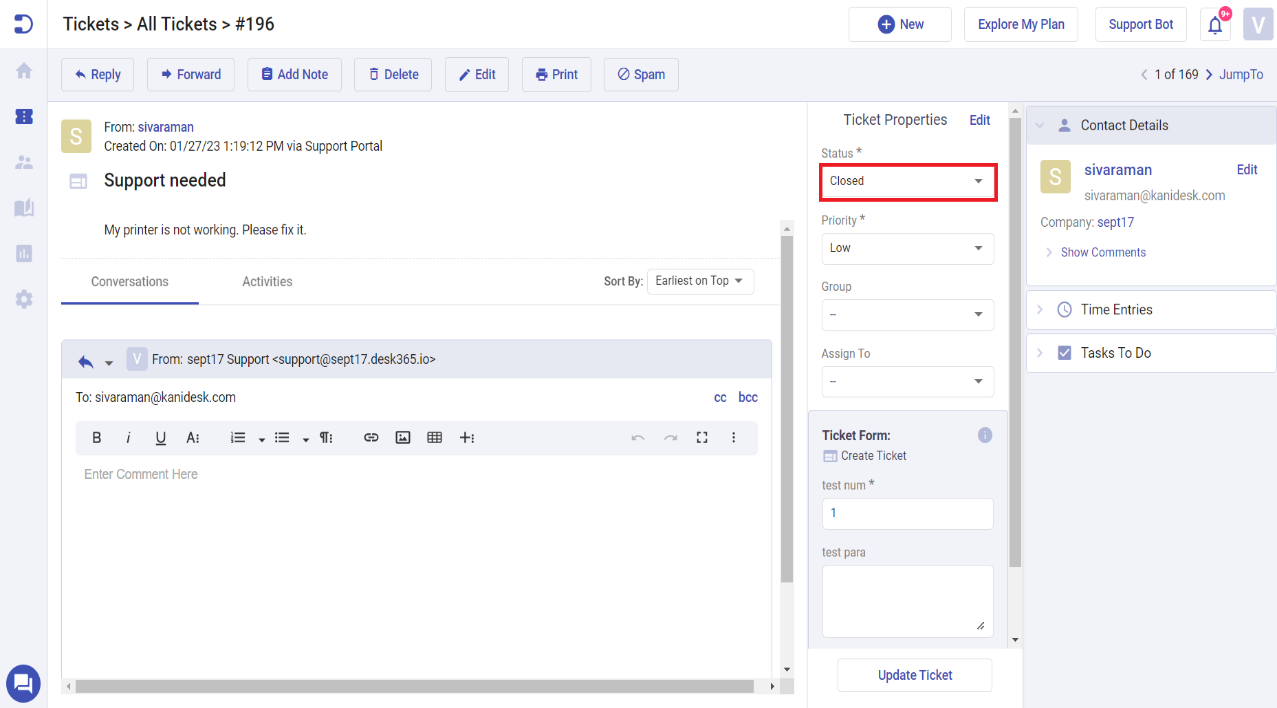Insert a table in the reply editor
The image size is (1277, 708).
click(x=434, y=437)
